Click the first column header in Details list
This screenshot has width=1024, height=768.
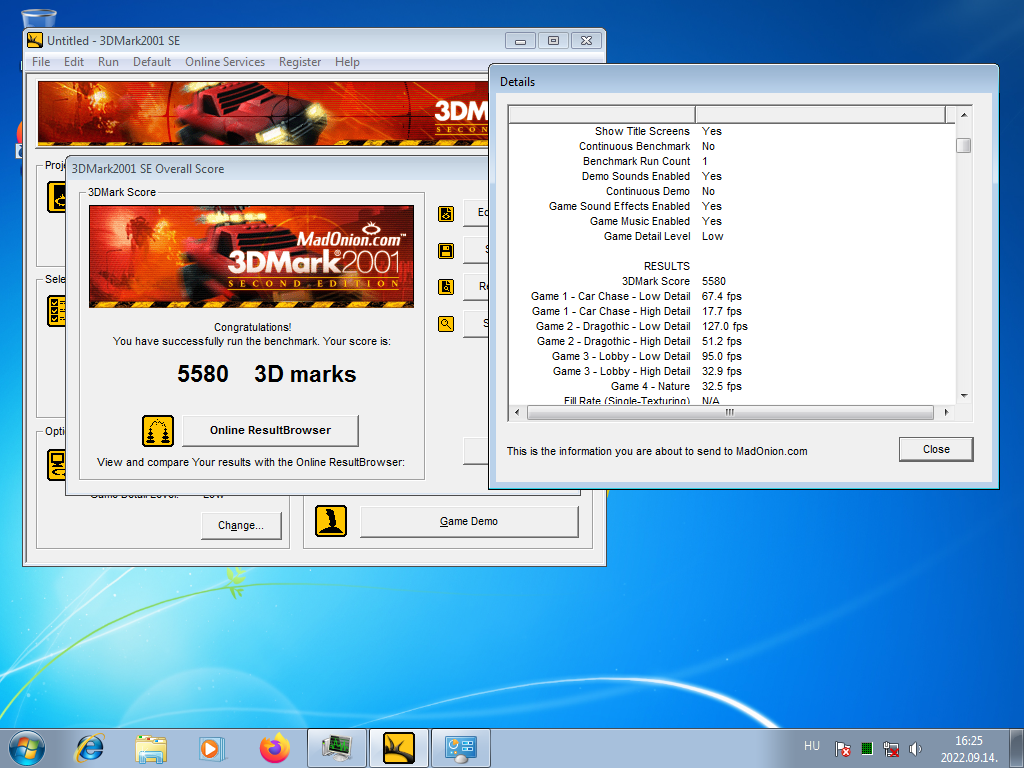[x=602, y=114]
